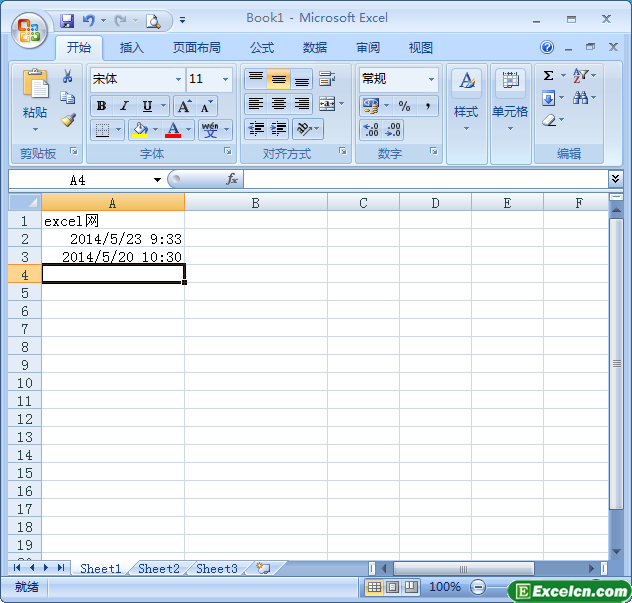Click the Office button logo
632x603 pixels.
coord(29,31)
